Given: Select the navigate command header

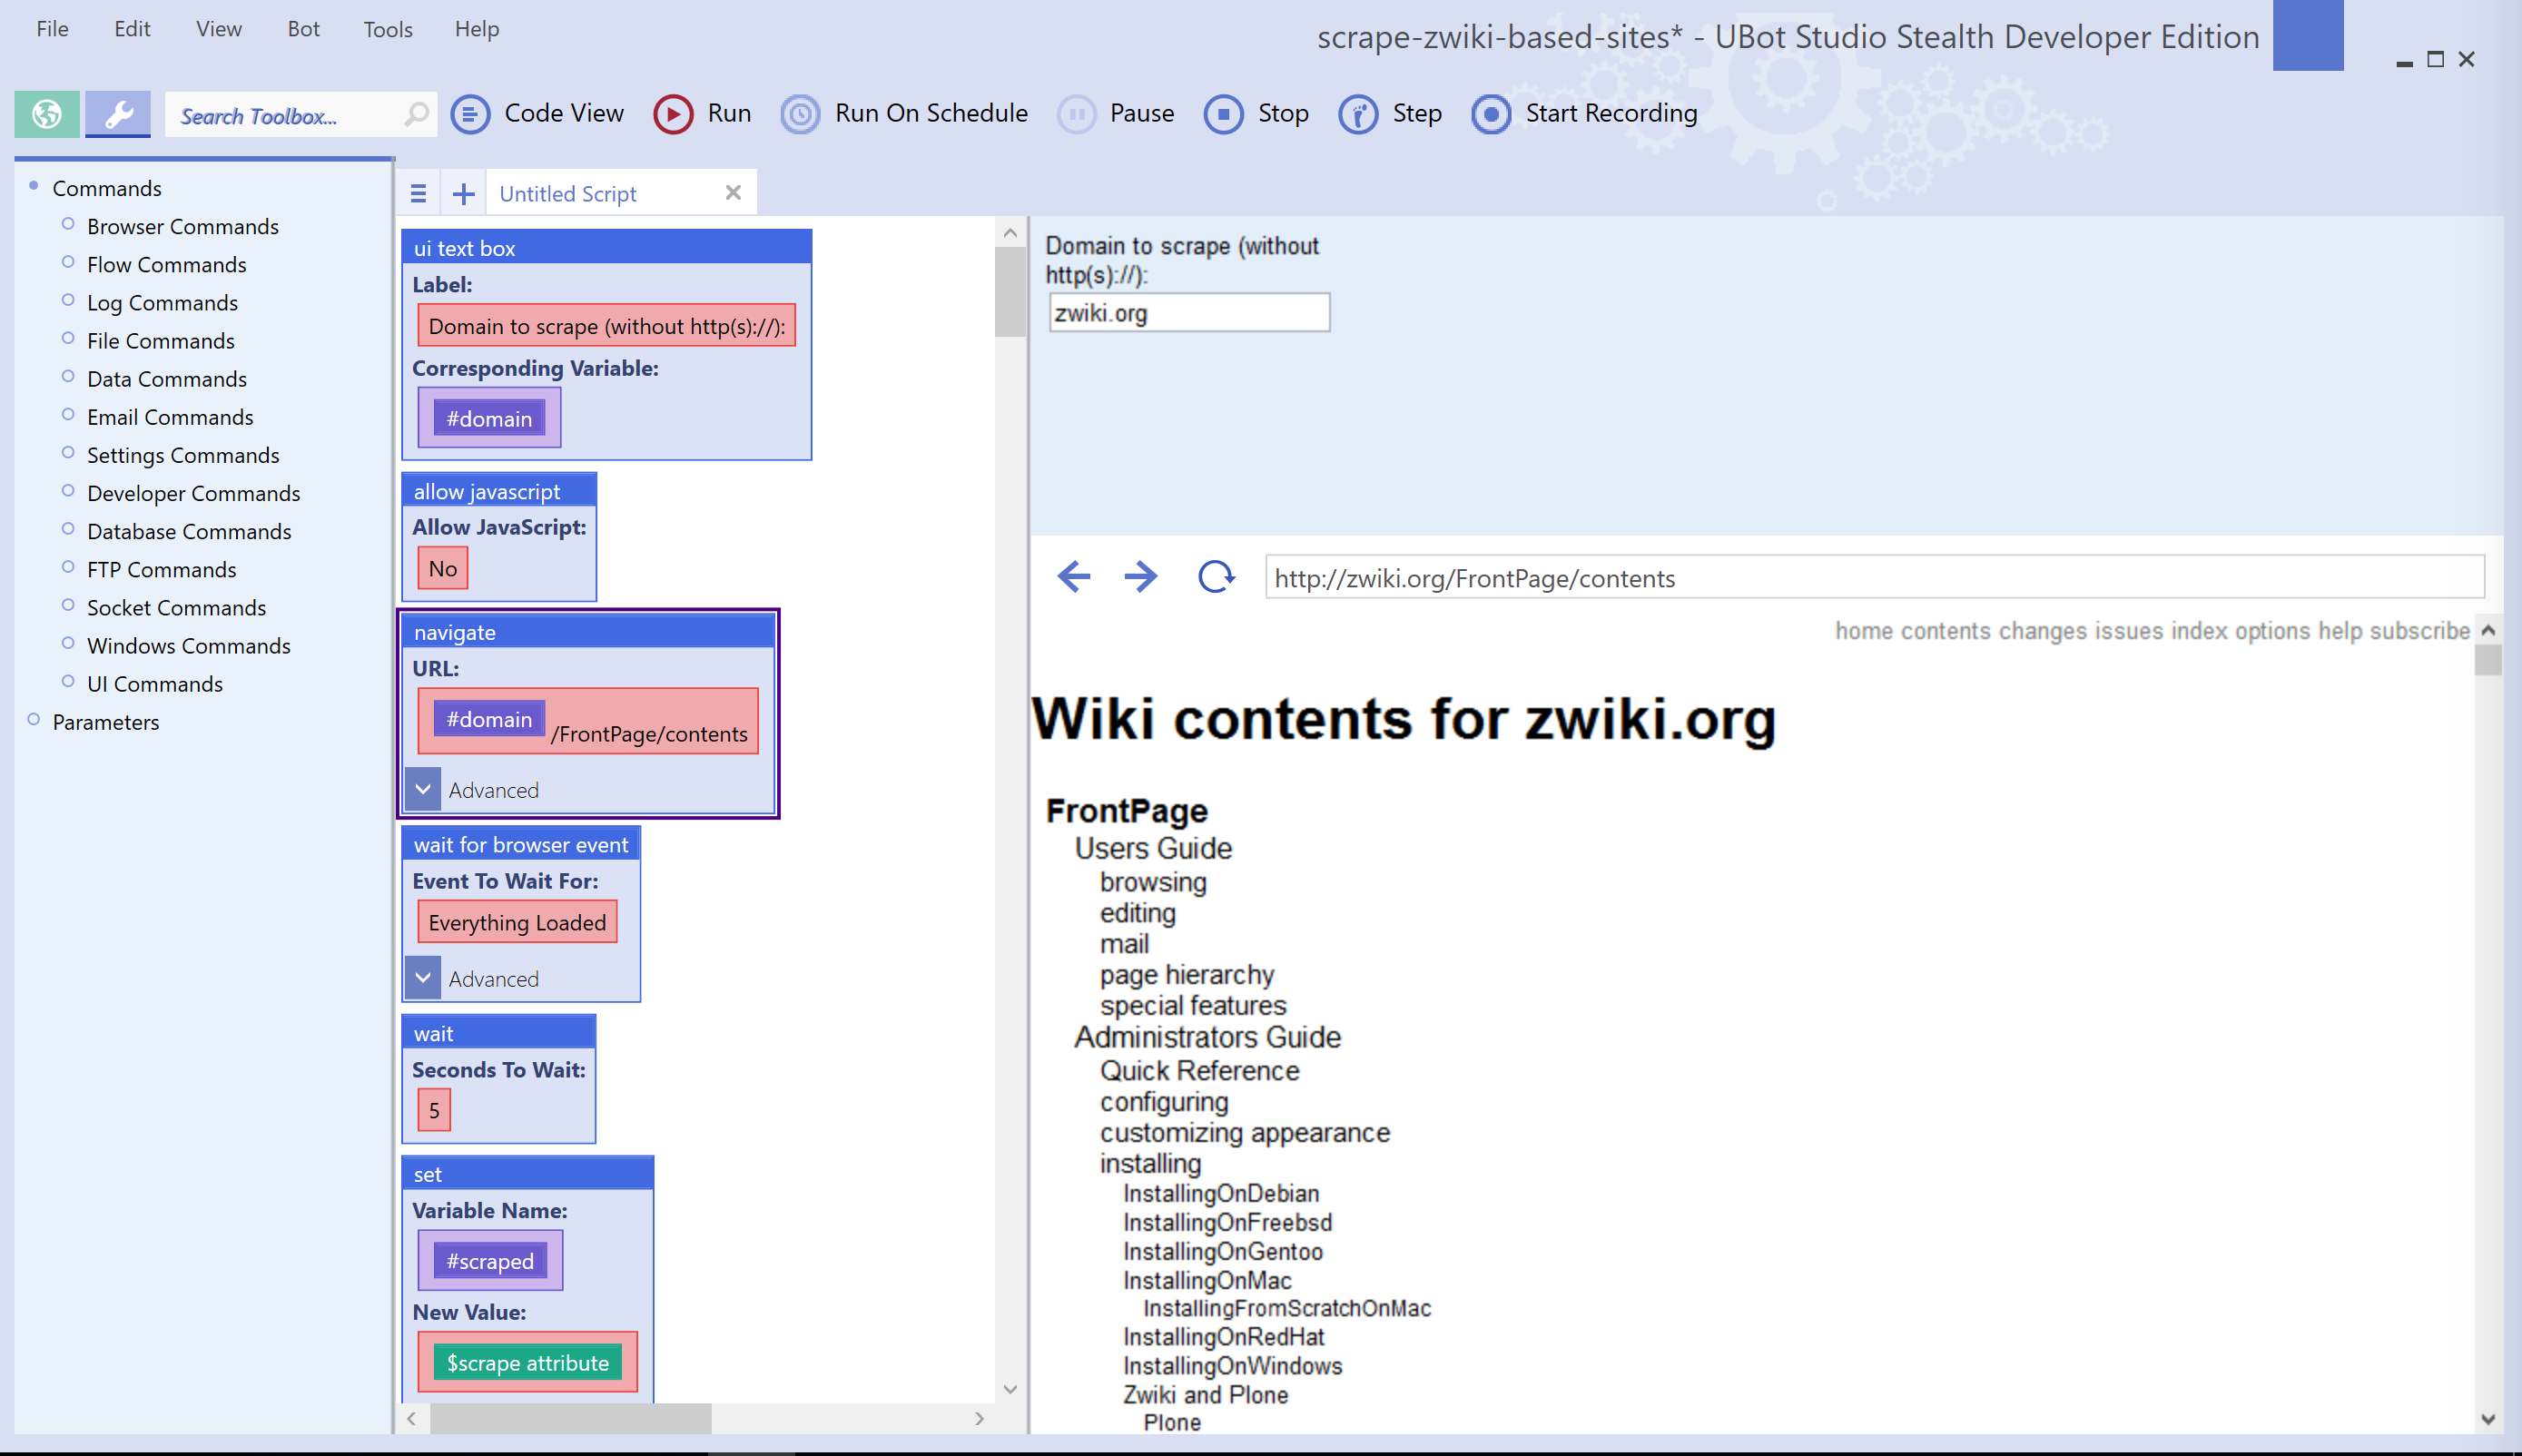Looking at the screenshot, I should [588, 632].
